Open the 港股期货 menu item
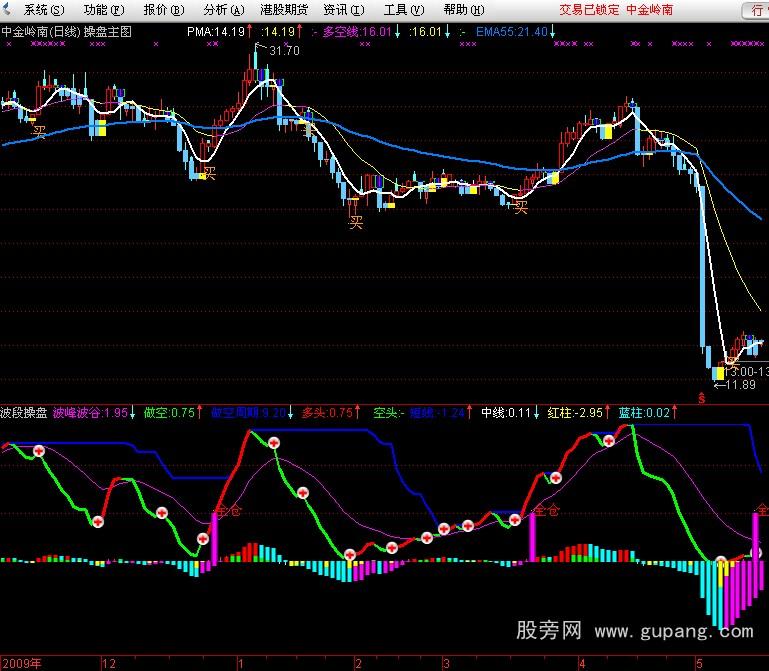Screen dimensions: 769x671 [284, 10]
